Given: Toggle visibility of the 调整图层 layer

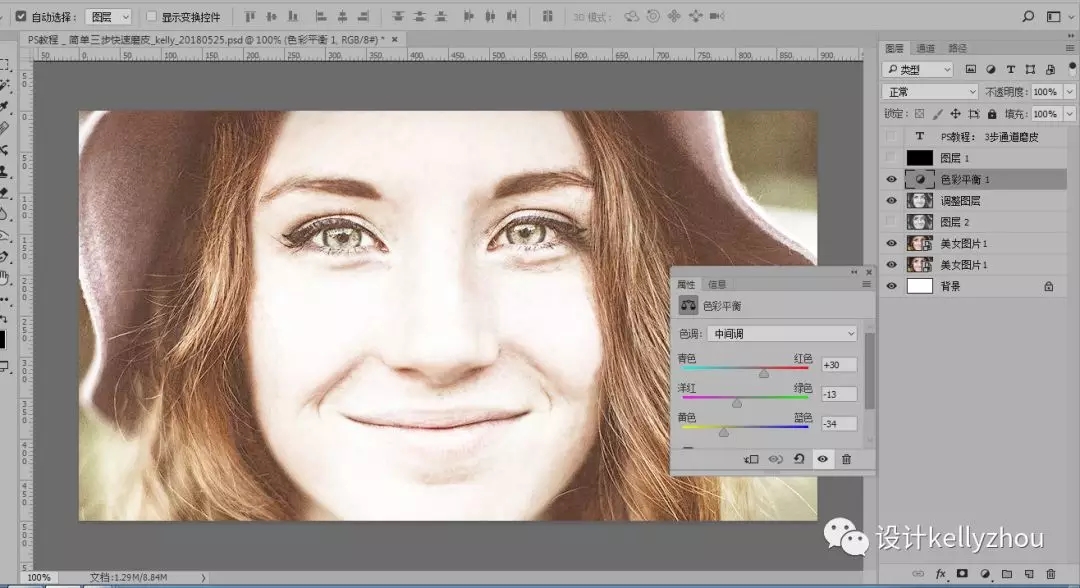Looking at the screenshot, I should 892,201.
